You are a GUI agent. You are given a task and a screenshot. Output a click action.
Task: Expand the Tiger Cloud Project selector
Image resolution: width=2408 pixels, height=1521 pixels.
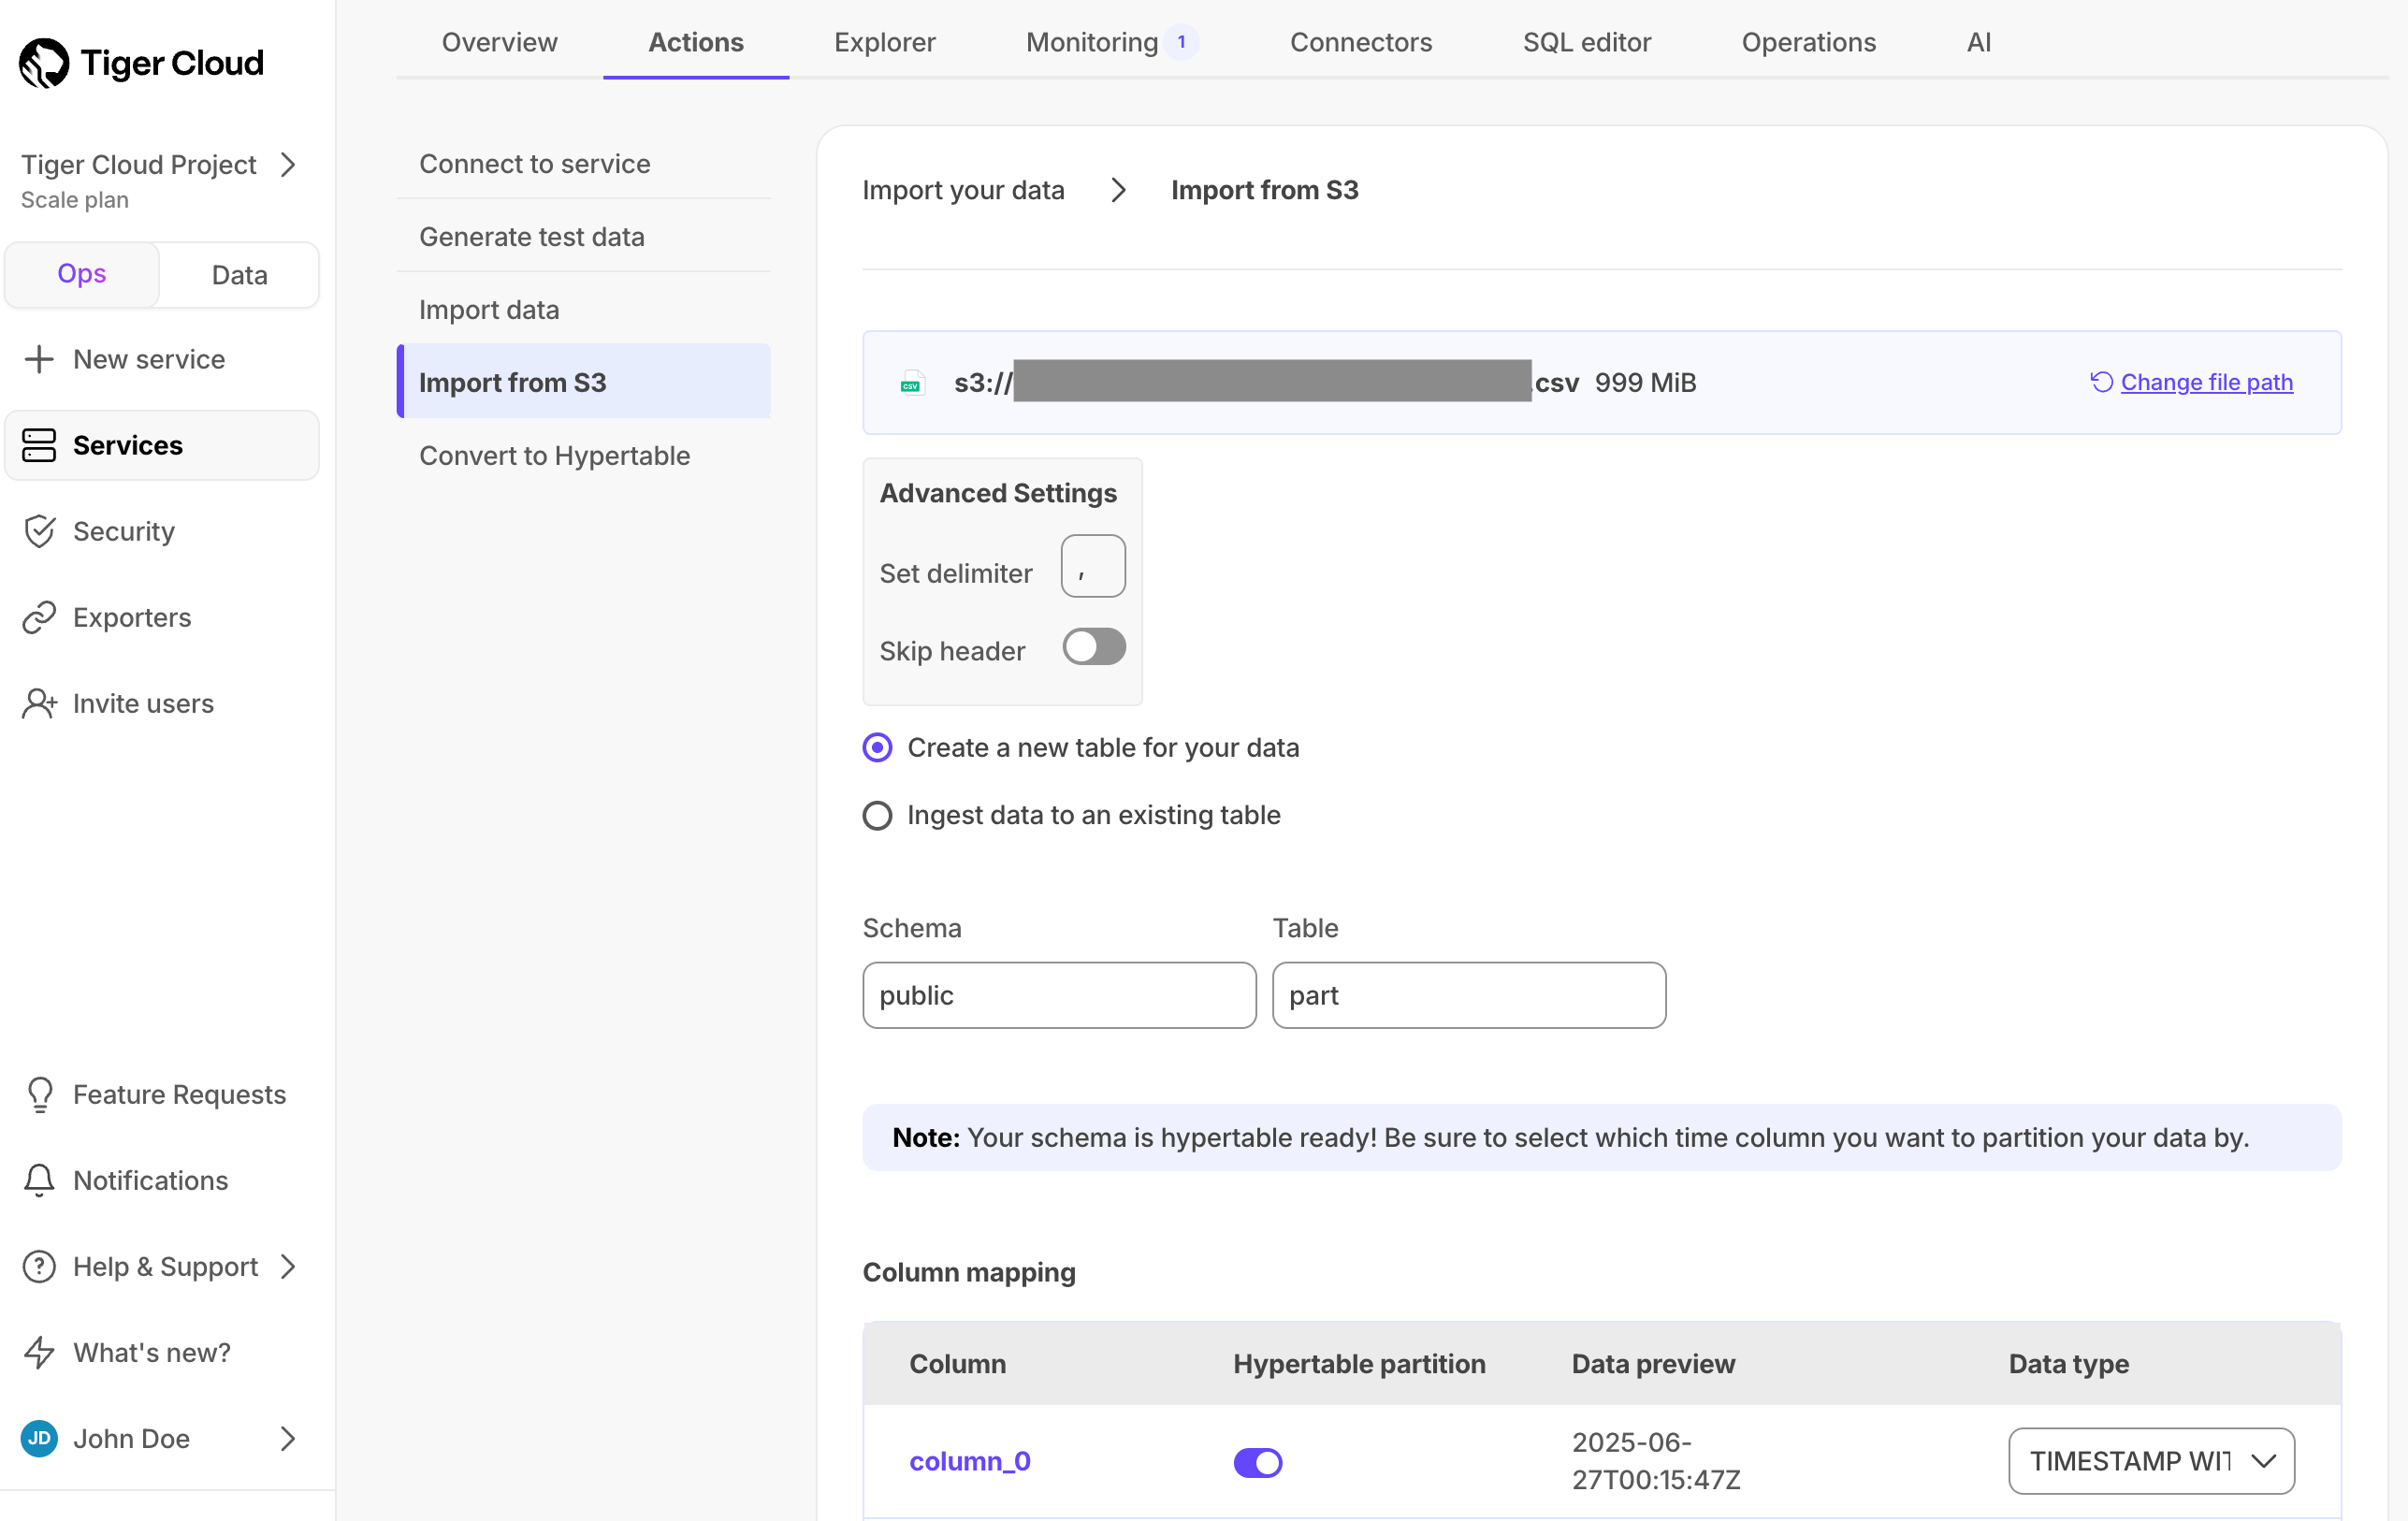289,165
